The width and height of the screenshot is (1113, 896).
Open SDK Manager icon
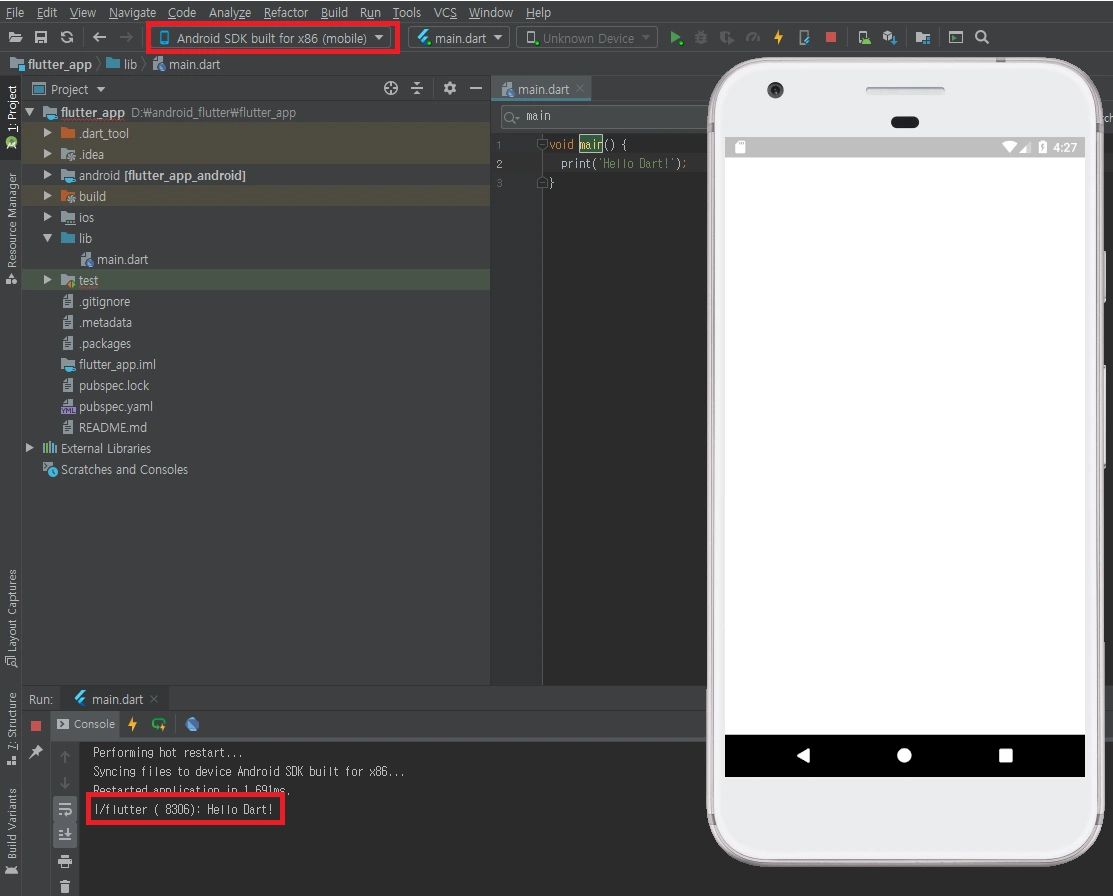889,38
